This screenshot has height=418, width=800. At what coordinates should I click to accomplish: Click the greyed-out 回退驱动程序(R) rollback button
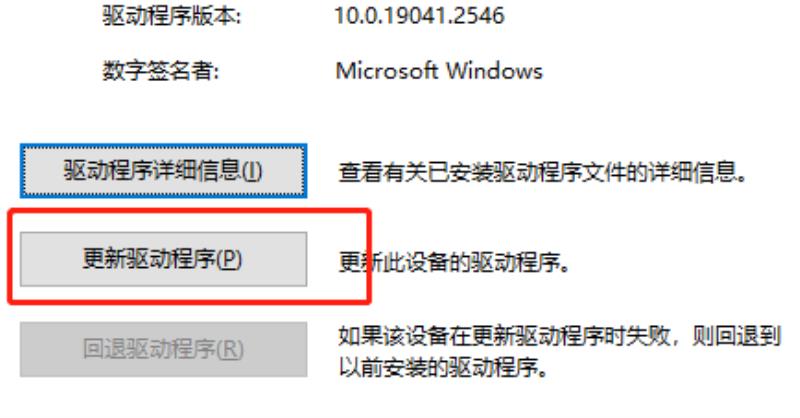coord(163,349)
